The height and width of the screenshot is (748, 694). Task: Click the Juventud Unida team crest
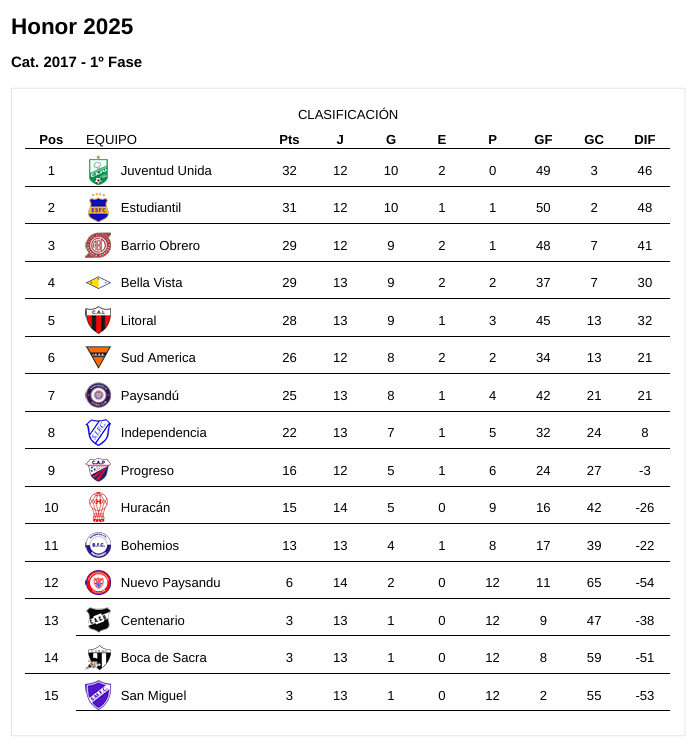tap(98, 171)
